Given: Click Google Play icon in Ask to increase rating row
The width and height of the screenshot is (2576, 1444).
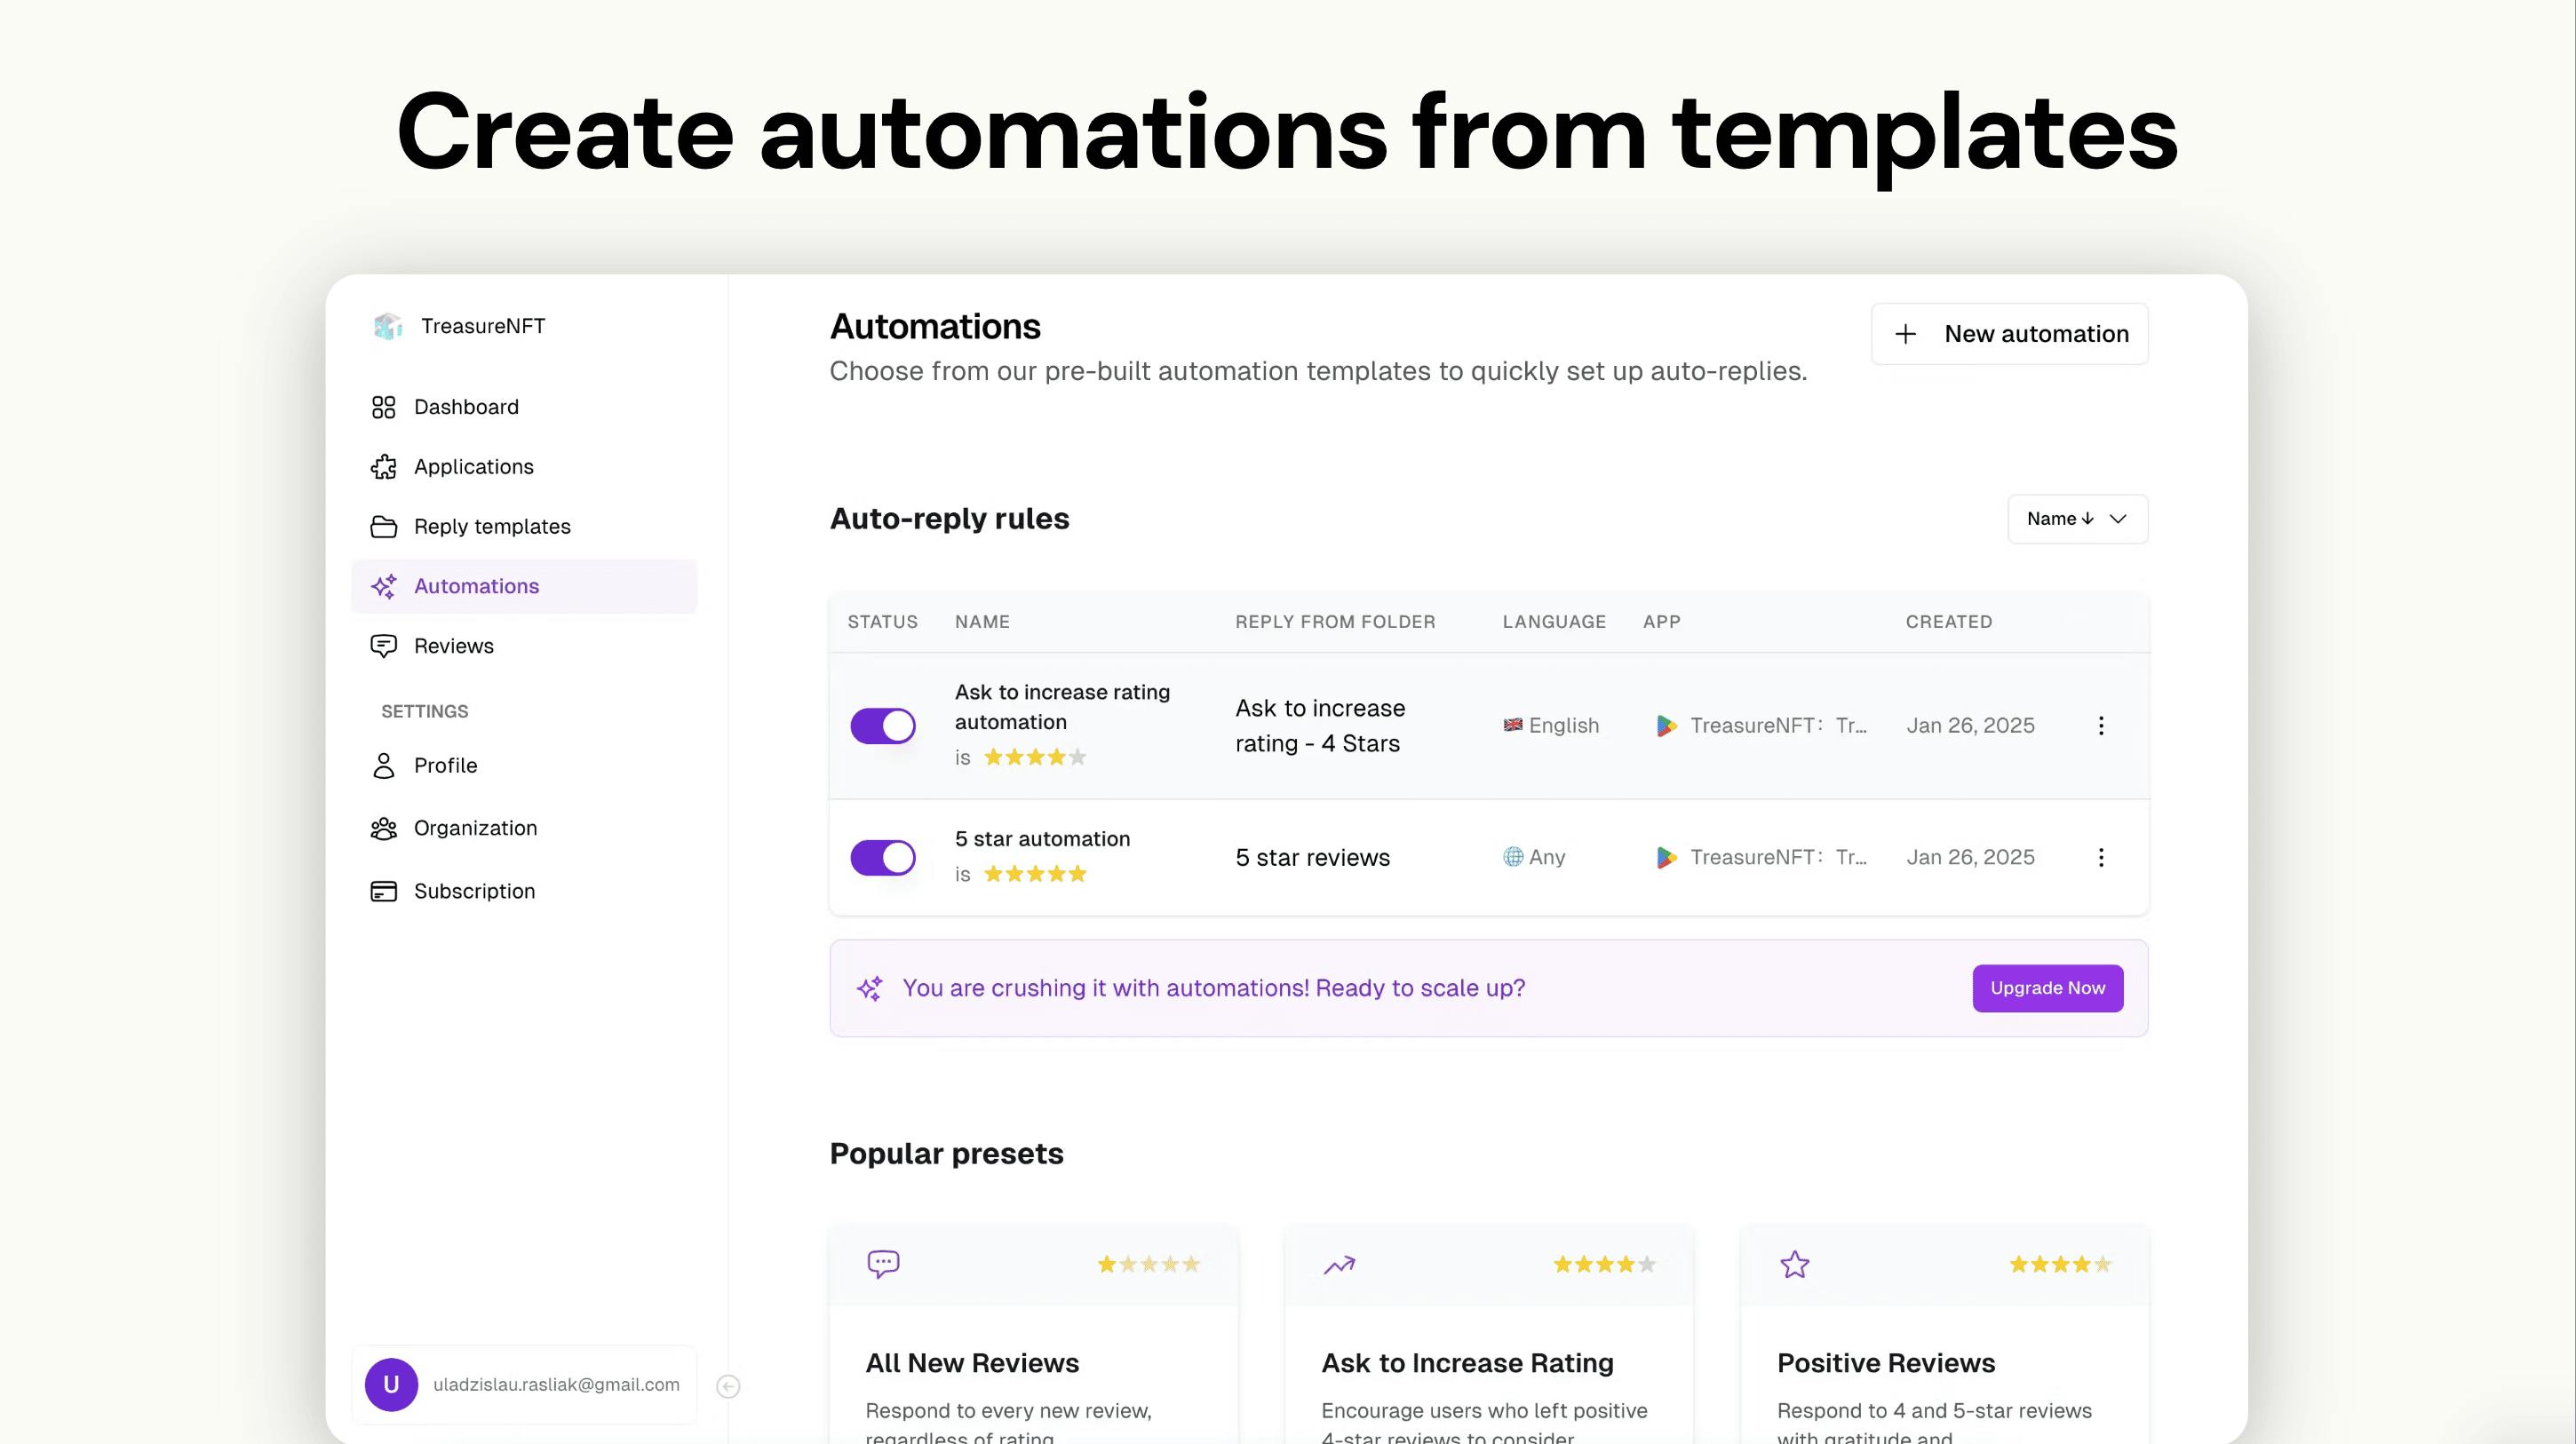Looking at the screenshot, I should click(x=1666, y=726).
